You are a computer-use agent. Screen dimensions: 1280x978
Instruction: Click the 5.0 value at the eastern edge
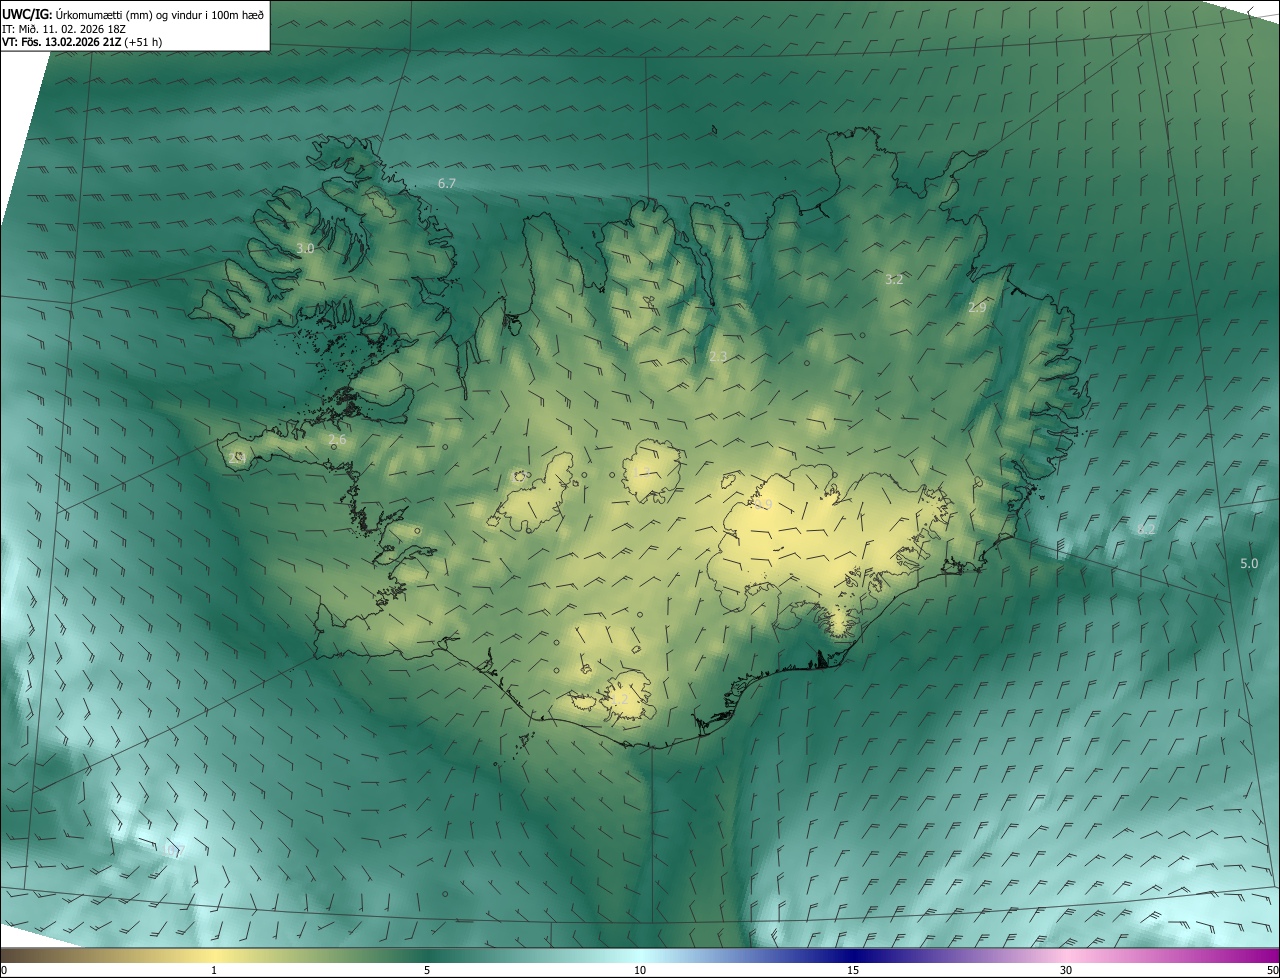(x=1249, y=564)
